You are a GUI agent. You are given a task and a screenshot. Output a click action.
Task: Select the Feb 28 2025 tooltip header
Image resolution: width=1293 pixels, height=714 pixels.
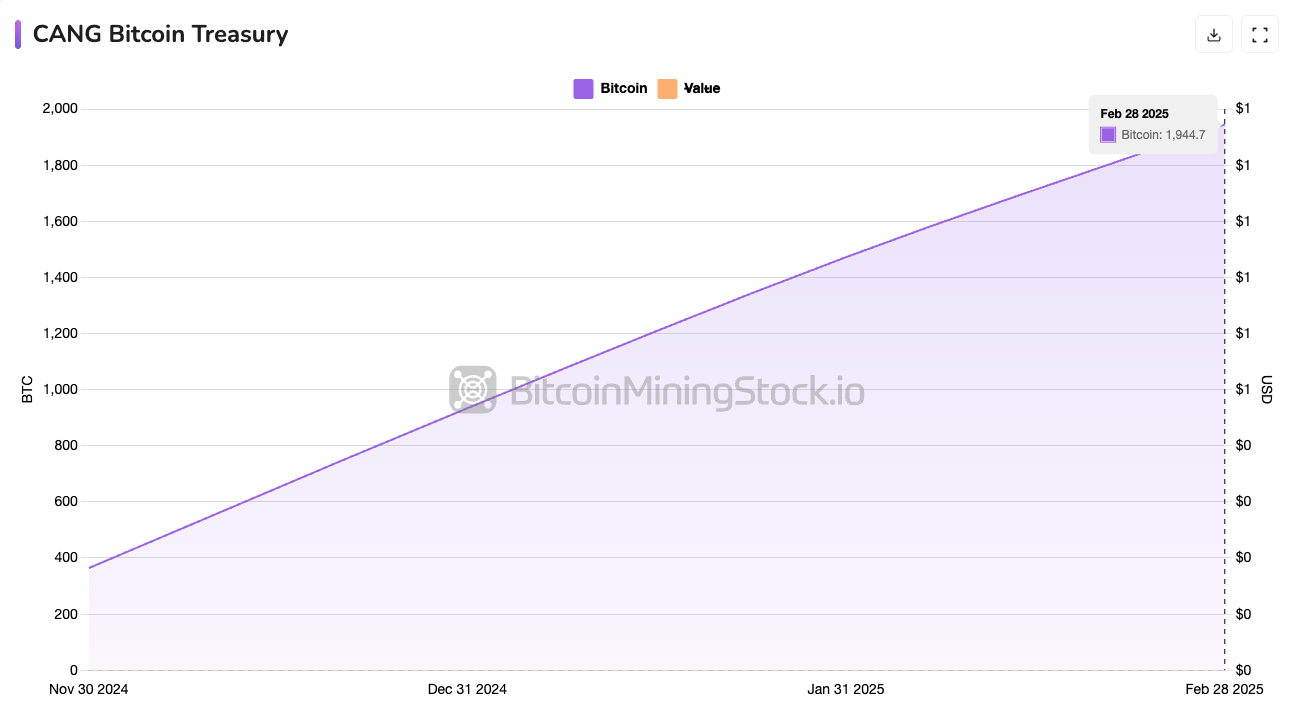coord(1133,113)
